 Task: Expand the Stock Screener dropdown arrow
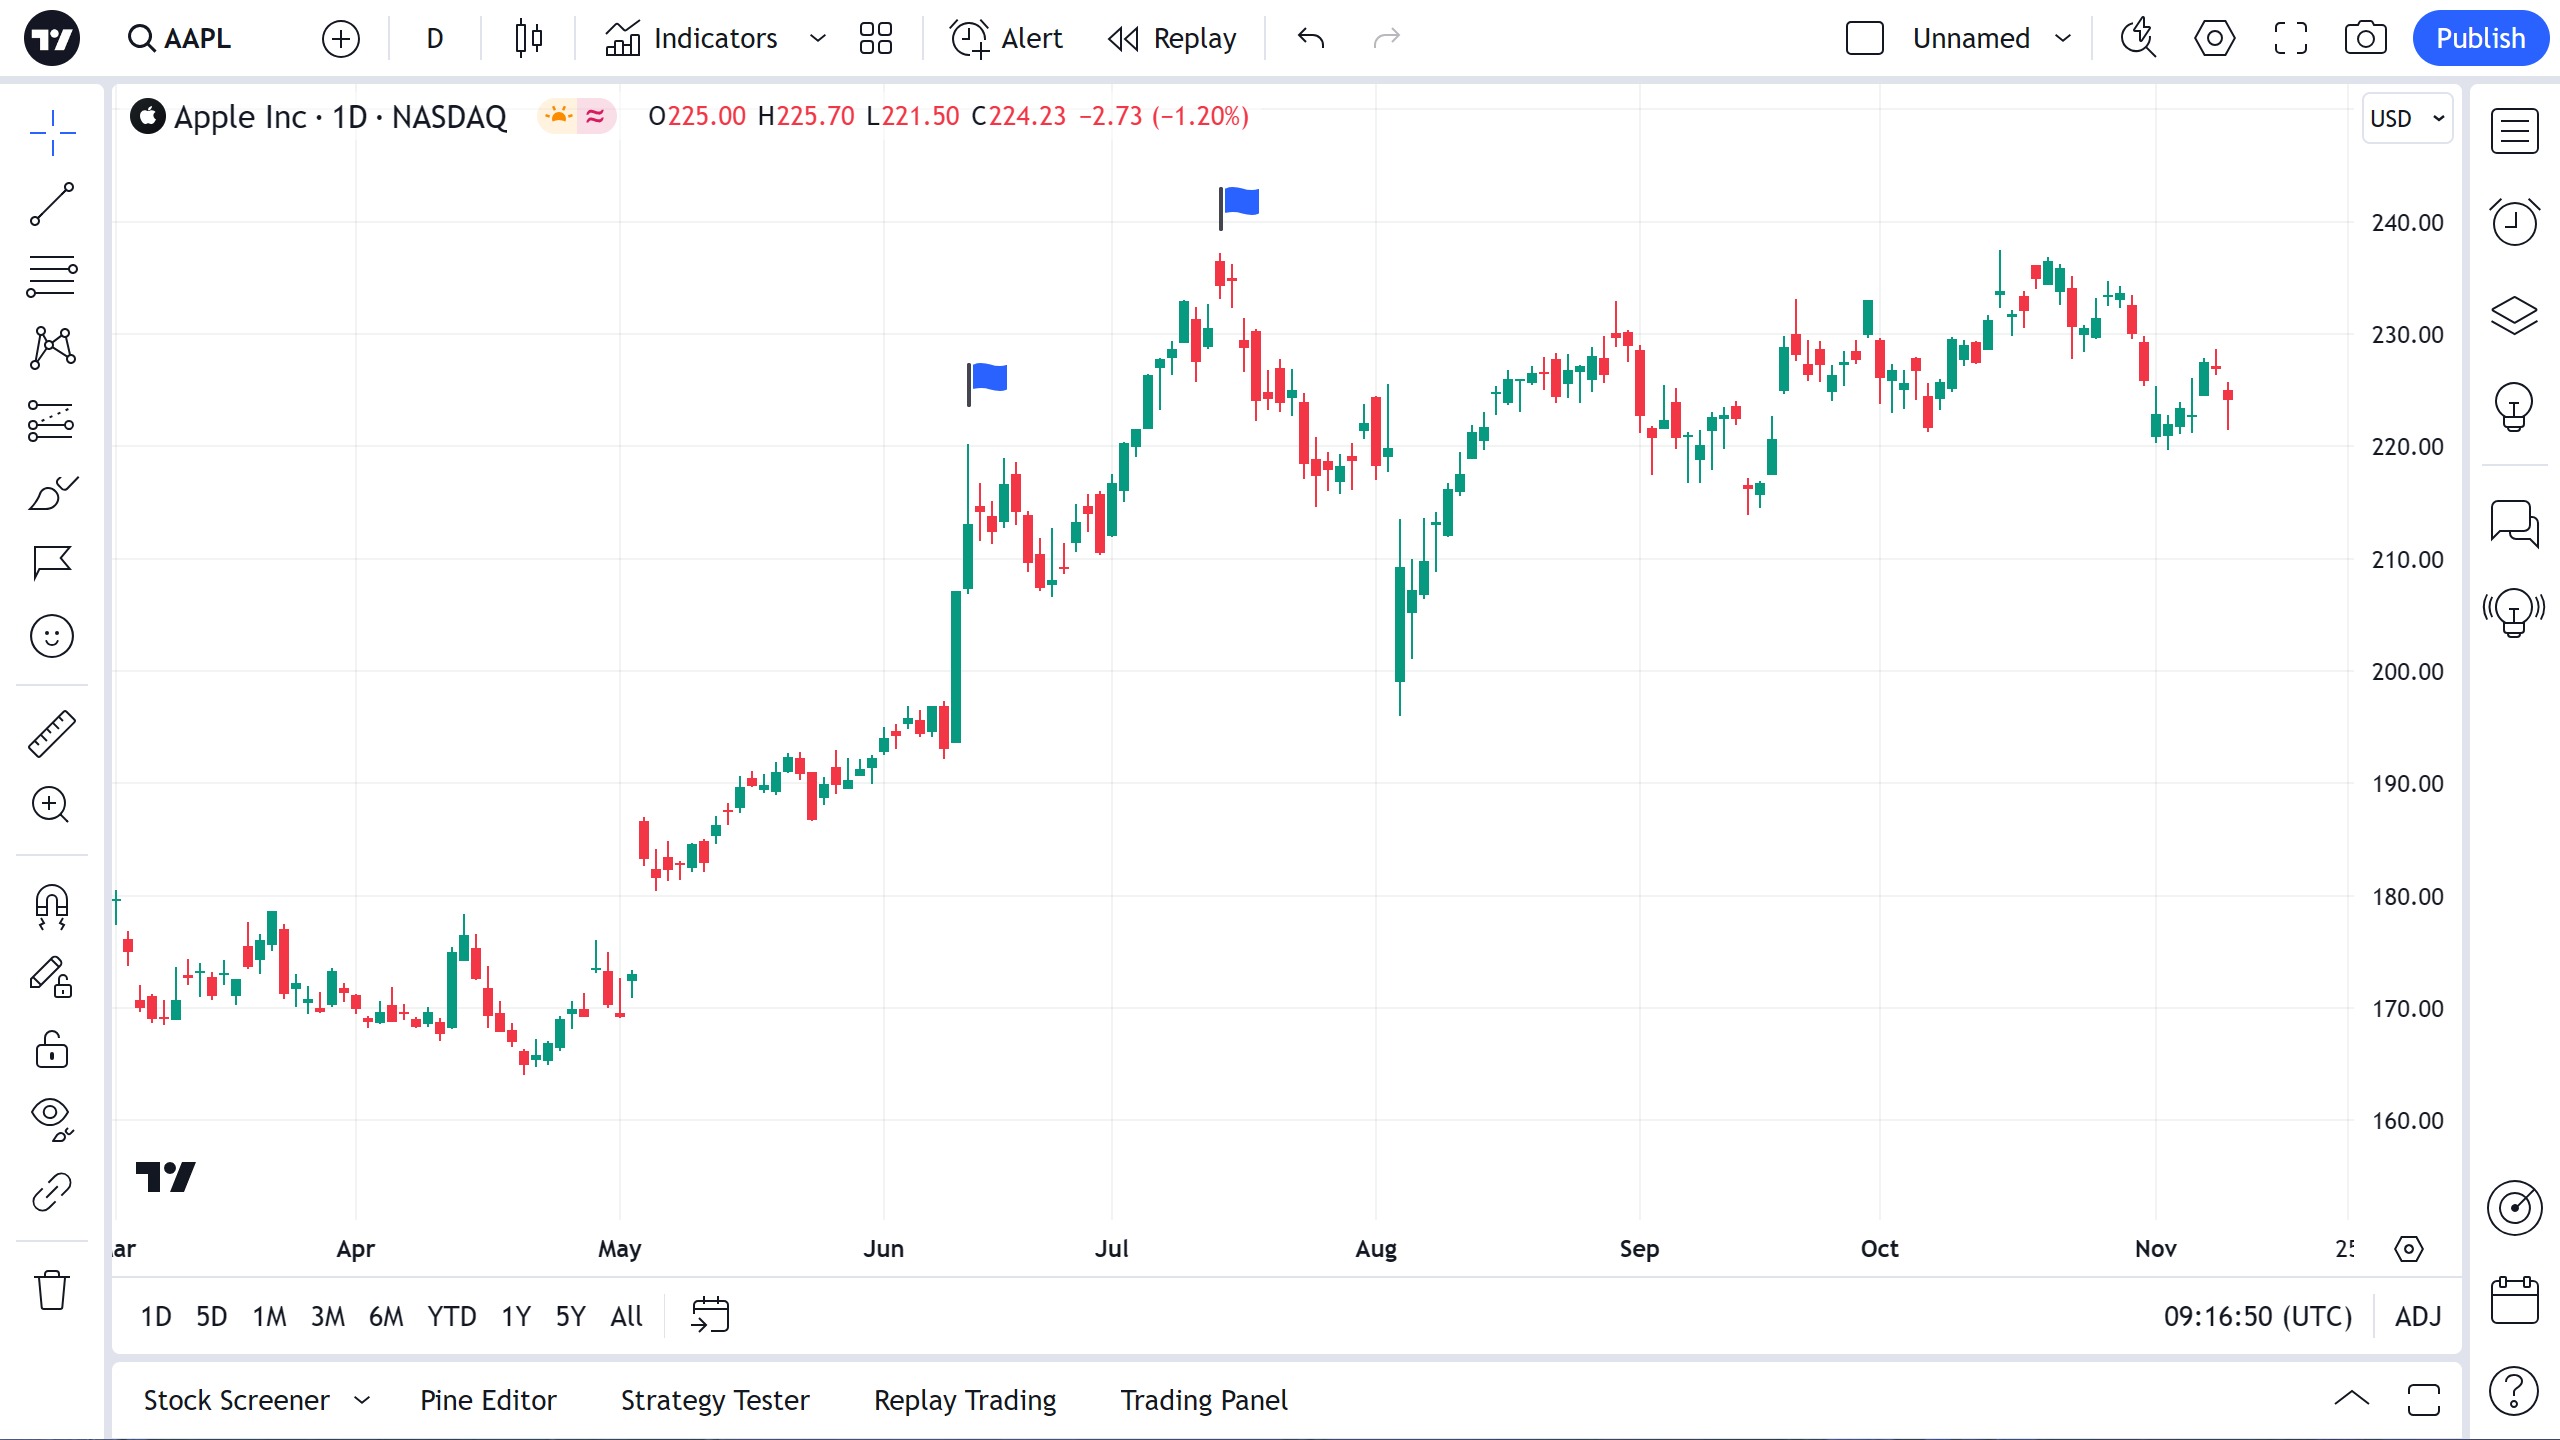(362, 1400)
